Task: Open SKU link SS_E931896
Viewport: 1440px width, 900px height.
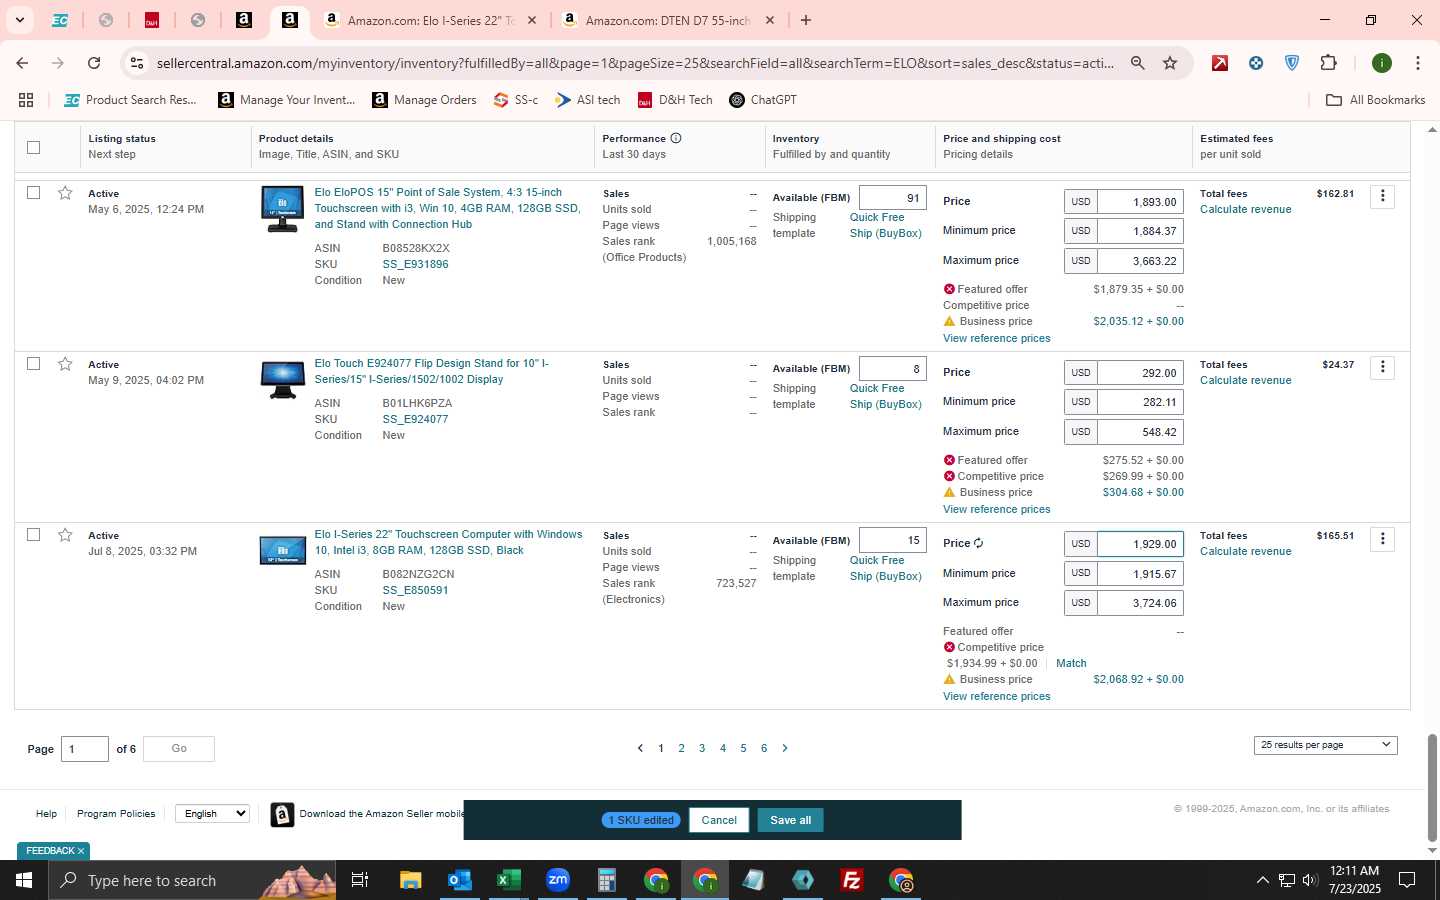Action: [x=415, y=264]
